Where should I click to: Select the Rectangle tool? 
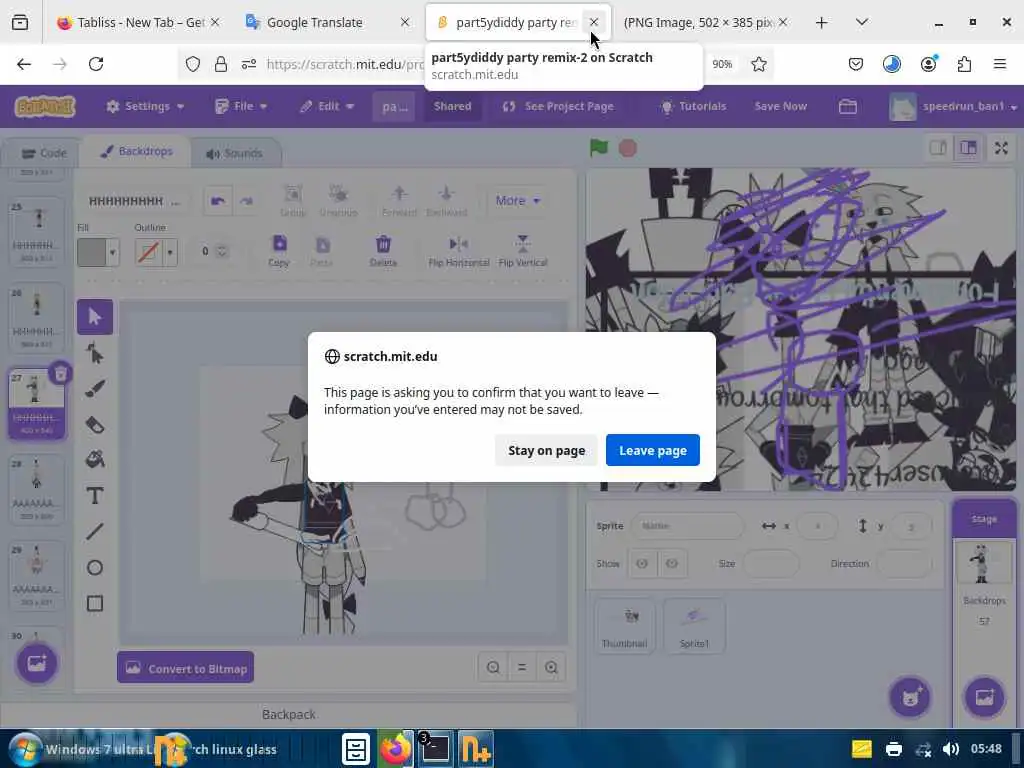(x=95, y=603)
